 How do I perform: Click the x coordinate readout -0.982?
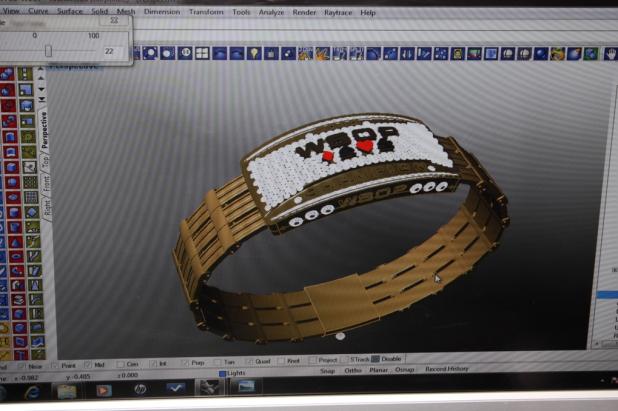(24, 378)
